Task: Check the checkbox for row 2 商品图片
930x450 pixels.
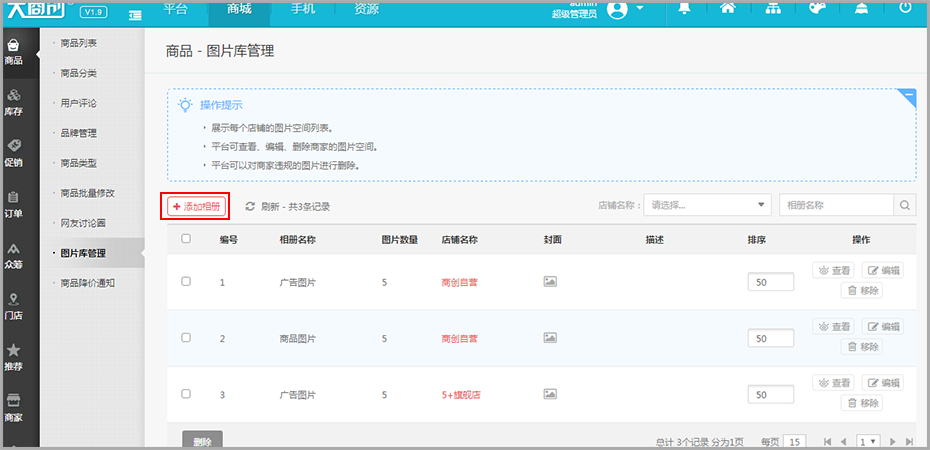Action: click(x=186, y=337)
